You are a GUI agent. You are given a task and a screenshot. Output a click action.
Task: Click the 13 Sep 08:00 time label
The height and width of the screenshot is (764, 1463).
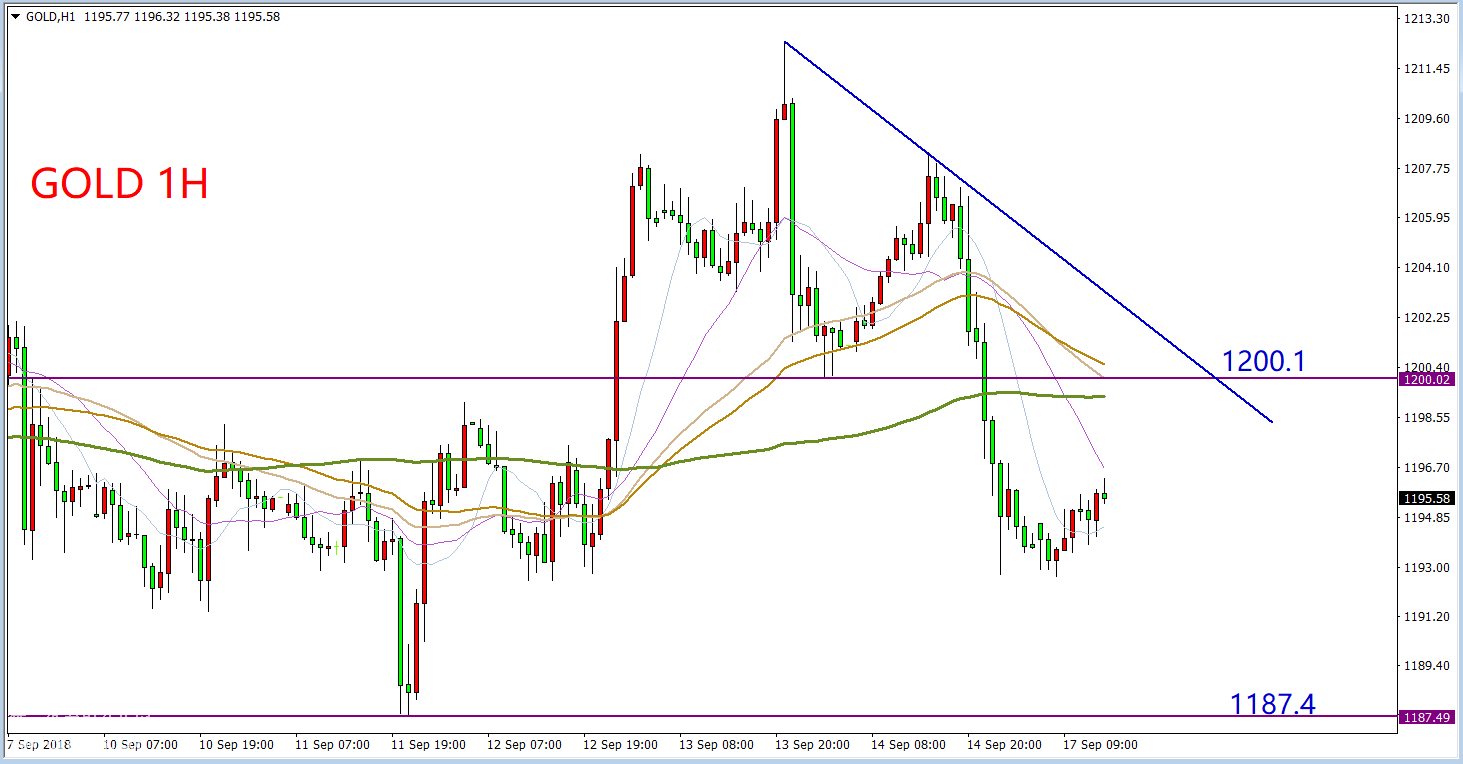(717, 745)
